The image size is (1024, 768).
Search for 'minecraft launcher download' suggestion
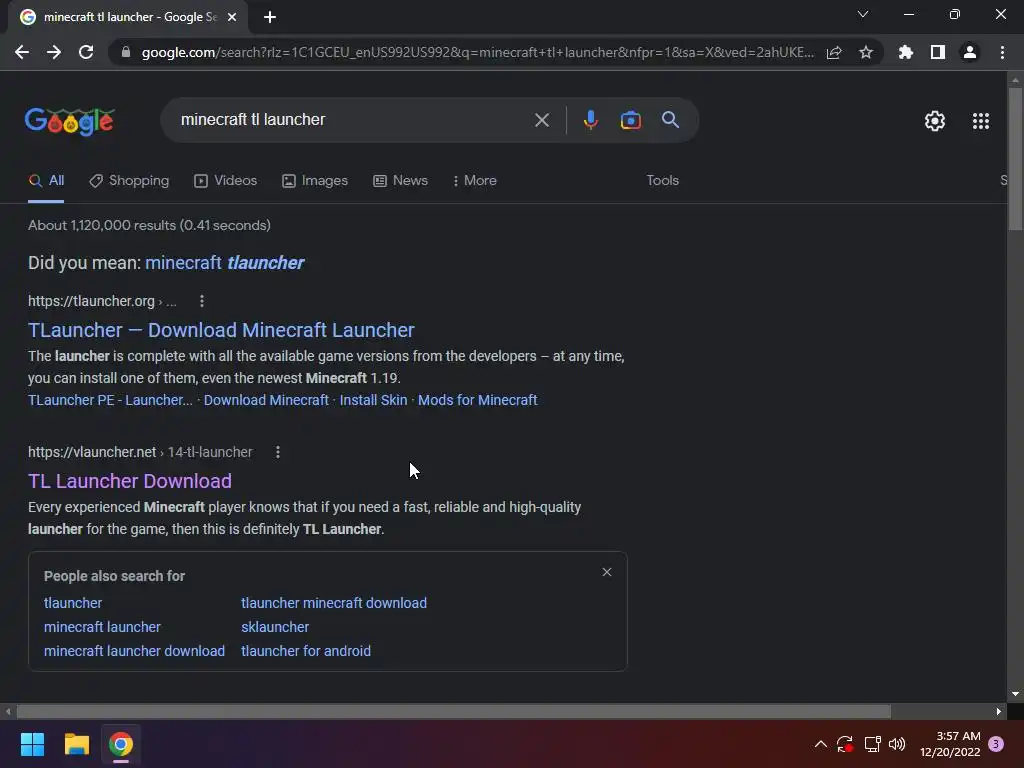(x=134, y=651)
